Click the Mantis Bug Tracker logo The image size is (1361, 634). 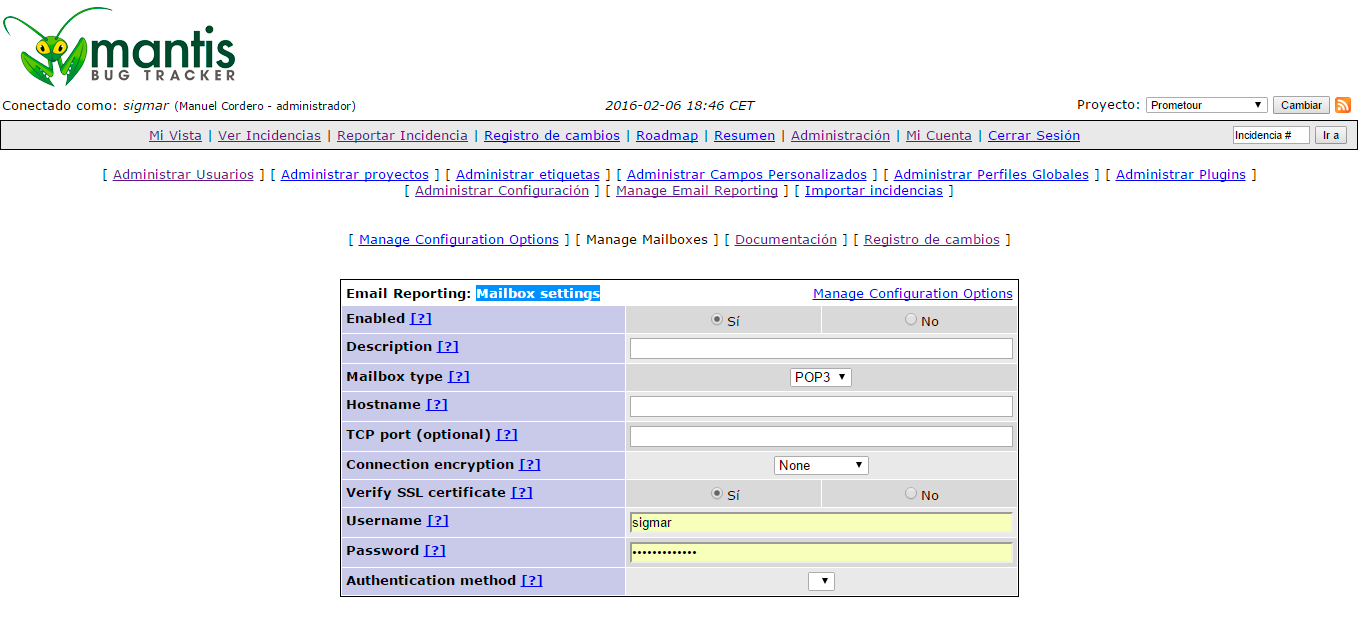coord(120,47)
